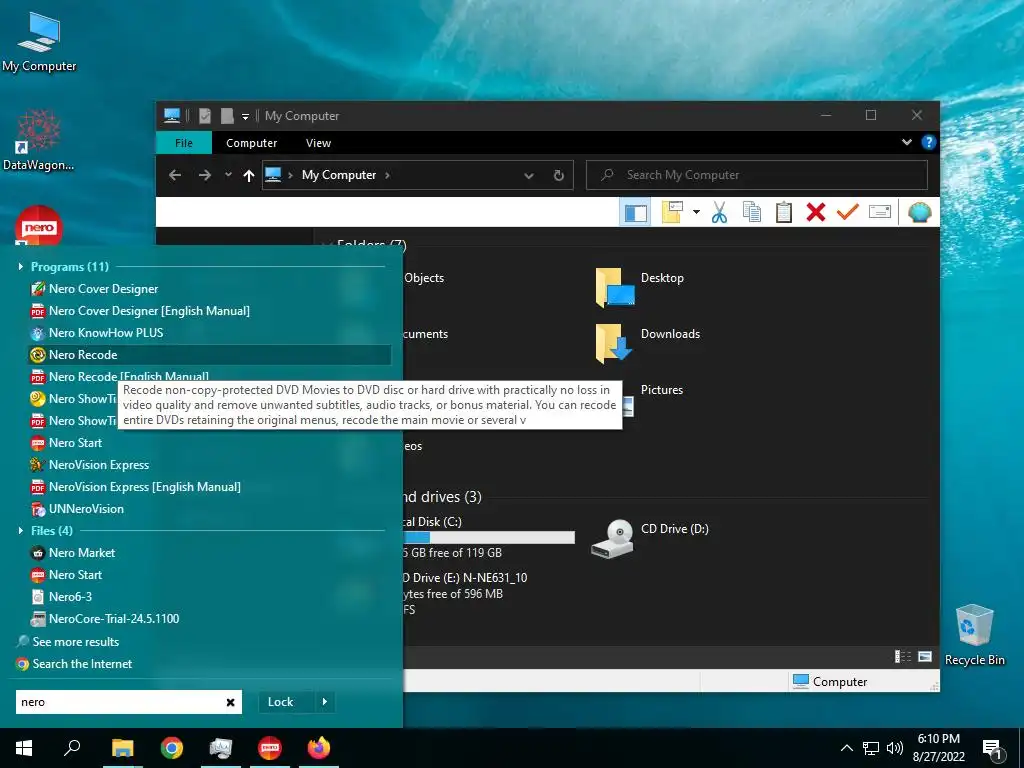Click the orange checkmark Properties icon
The width and height of the screenshot is (1024, 768).
848,212
